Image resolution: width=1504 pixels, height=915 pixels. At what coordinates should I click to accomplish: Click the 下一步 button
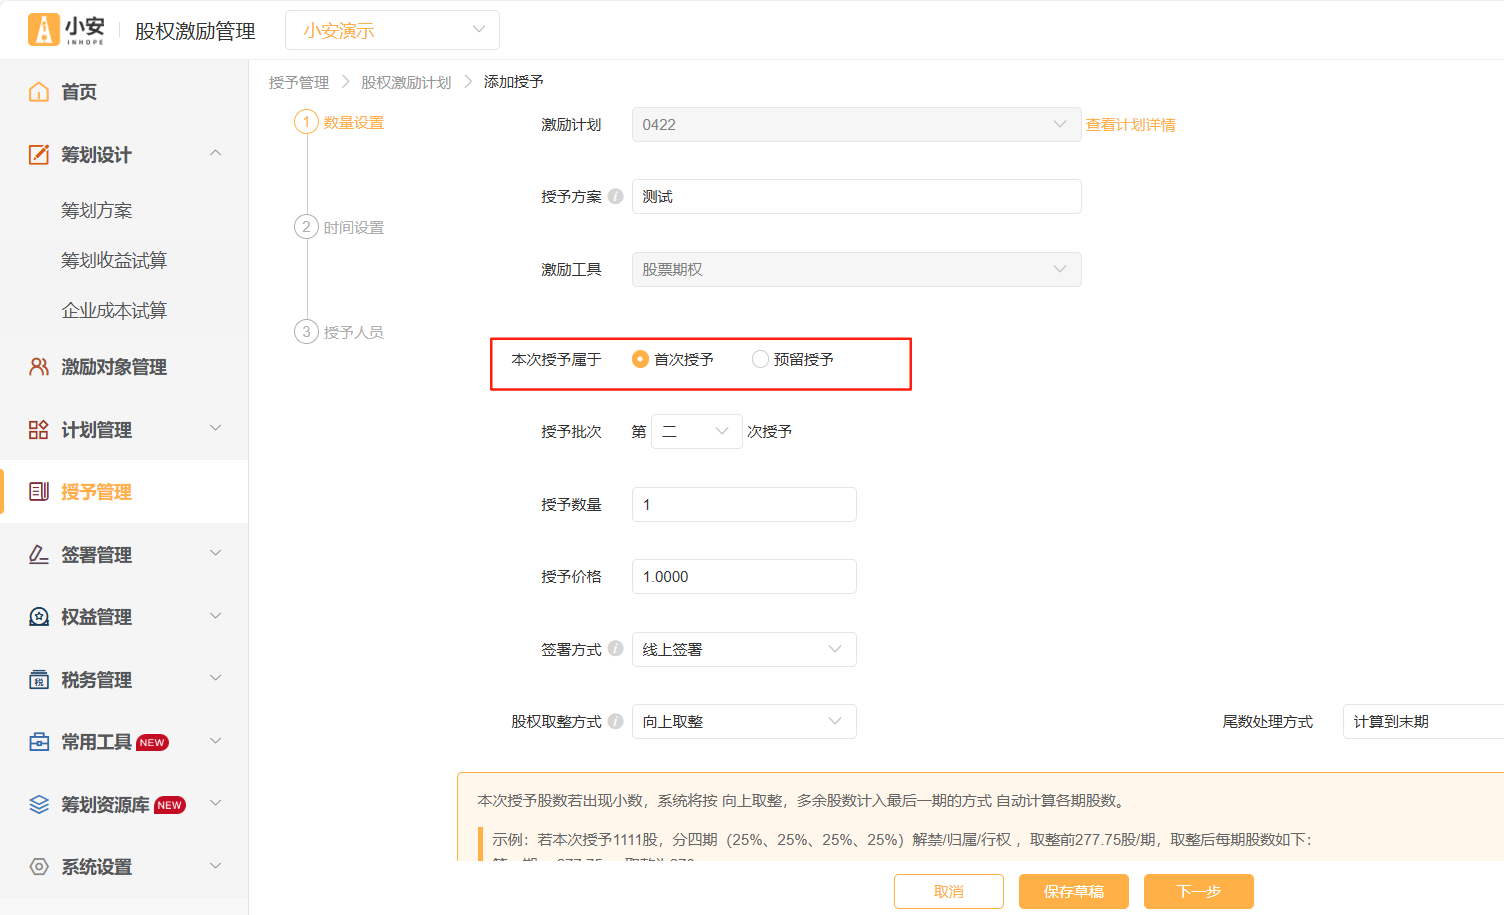click(x=1199, y=891)
